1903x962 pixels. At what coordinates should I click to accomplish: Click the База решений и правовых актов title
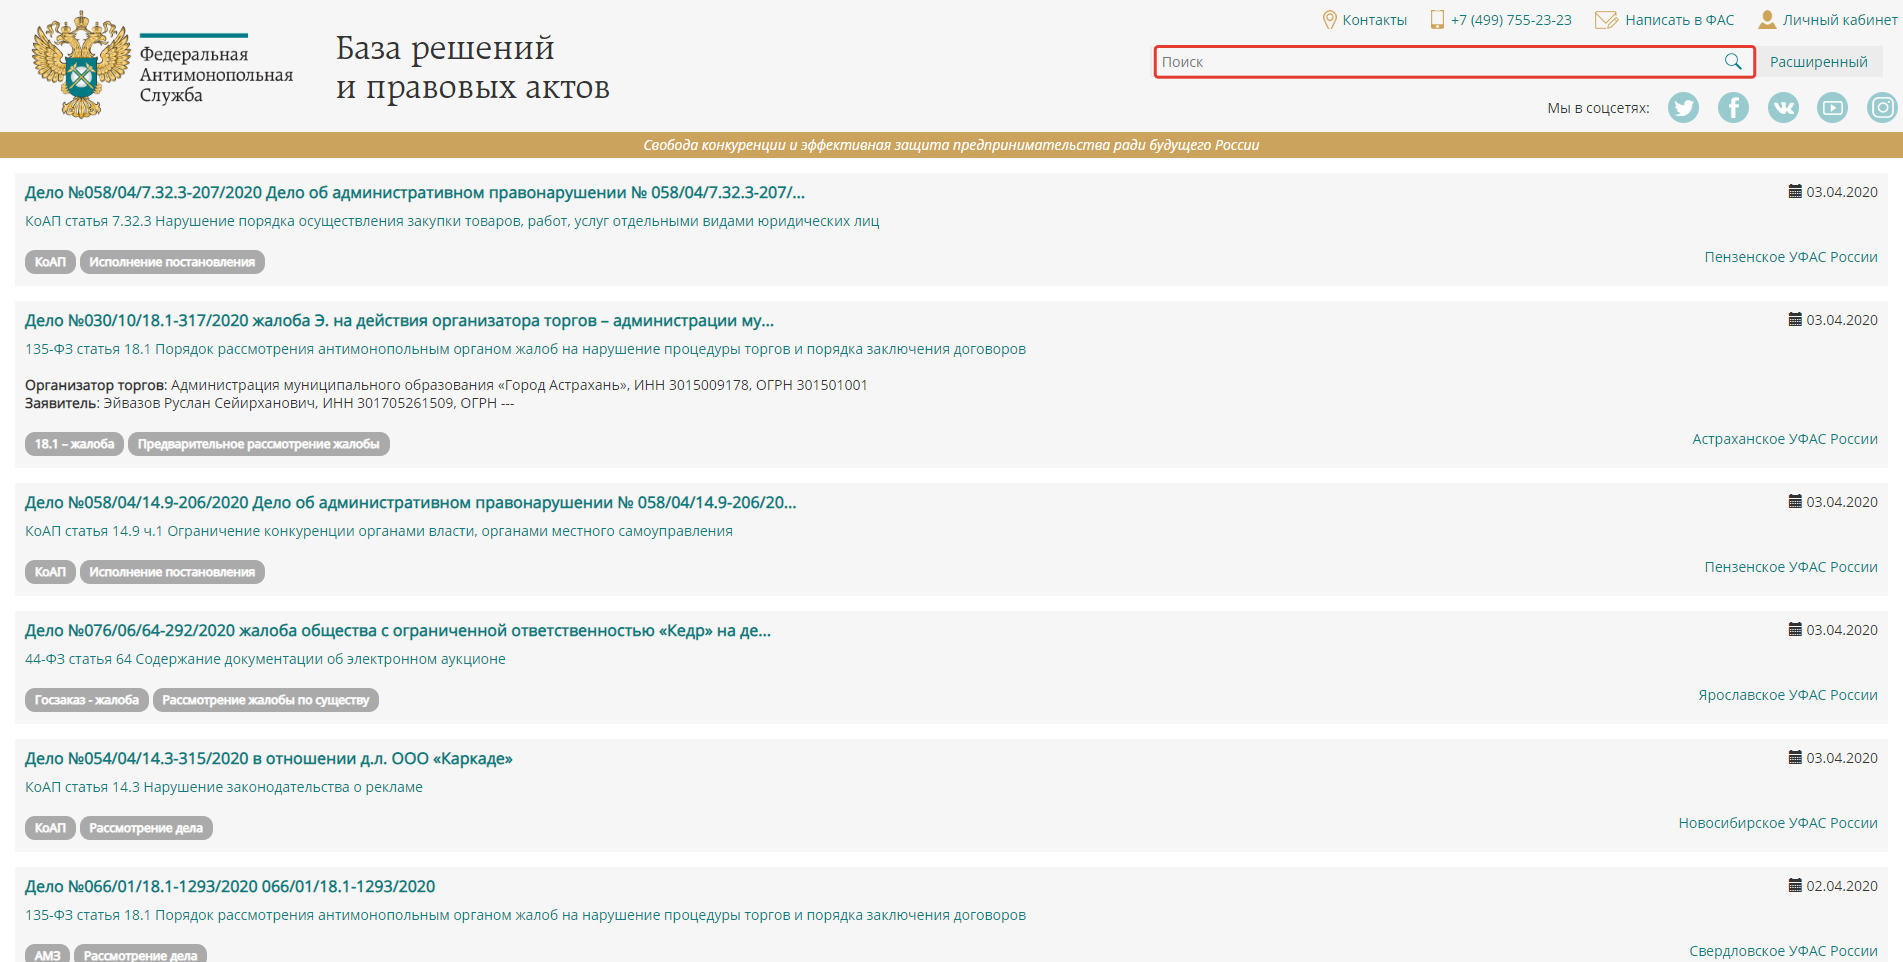click(472, 67)
